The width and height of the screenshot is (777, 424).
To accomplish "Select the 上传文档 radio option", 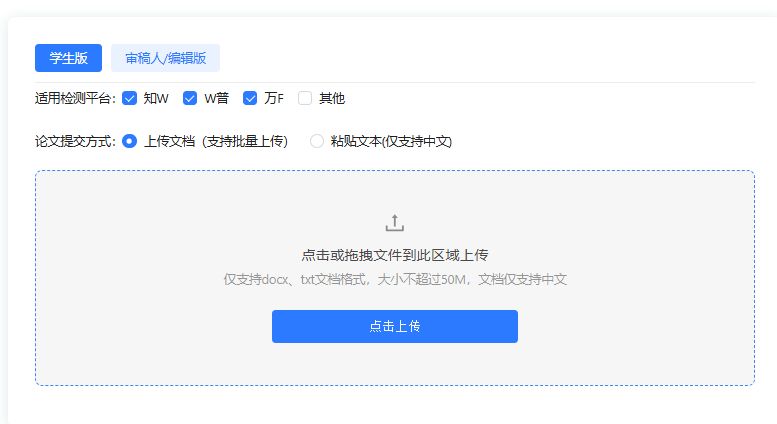I will tap(129, 141).
